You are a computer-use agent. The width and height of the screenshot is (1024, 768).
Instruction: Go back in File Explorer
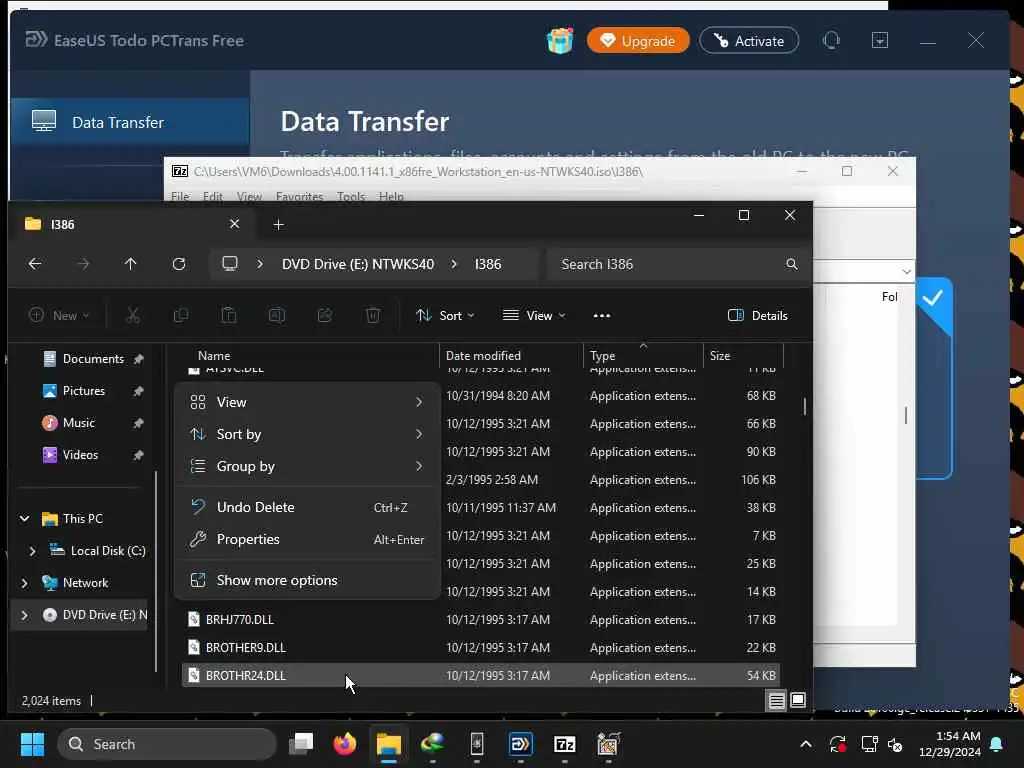tap(35, 264)
